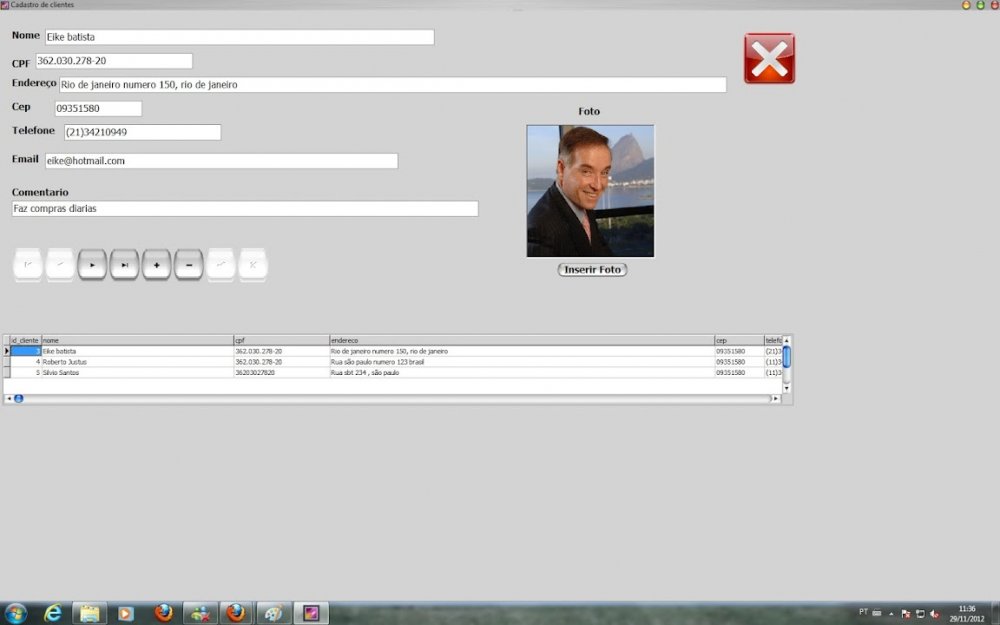1000x625 pixels.
Task: Click the red X close form button
Action: [x=769, y=58]
